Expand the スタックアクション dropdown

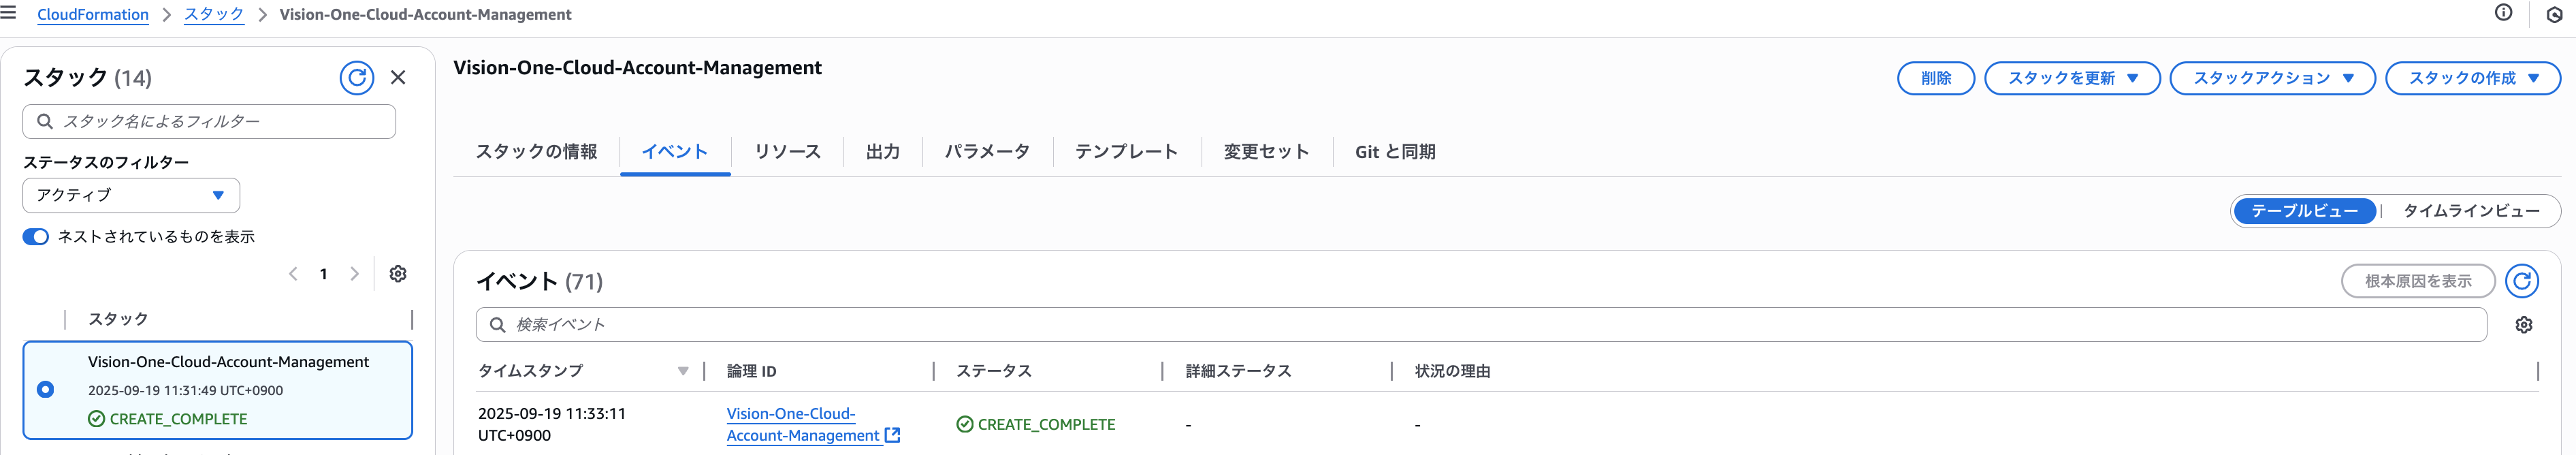click(x=2272, y=78)
